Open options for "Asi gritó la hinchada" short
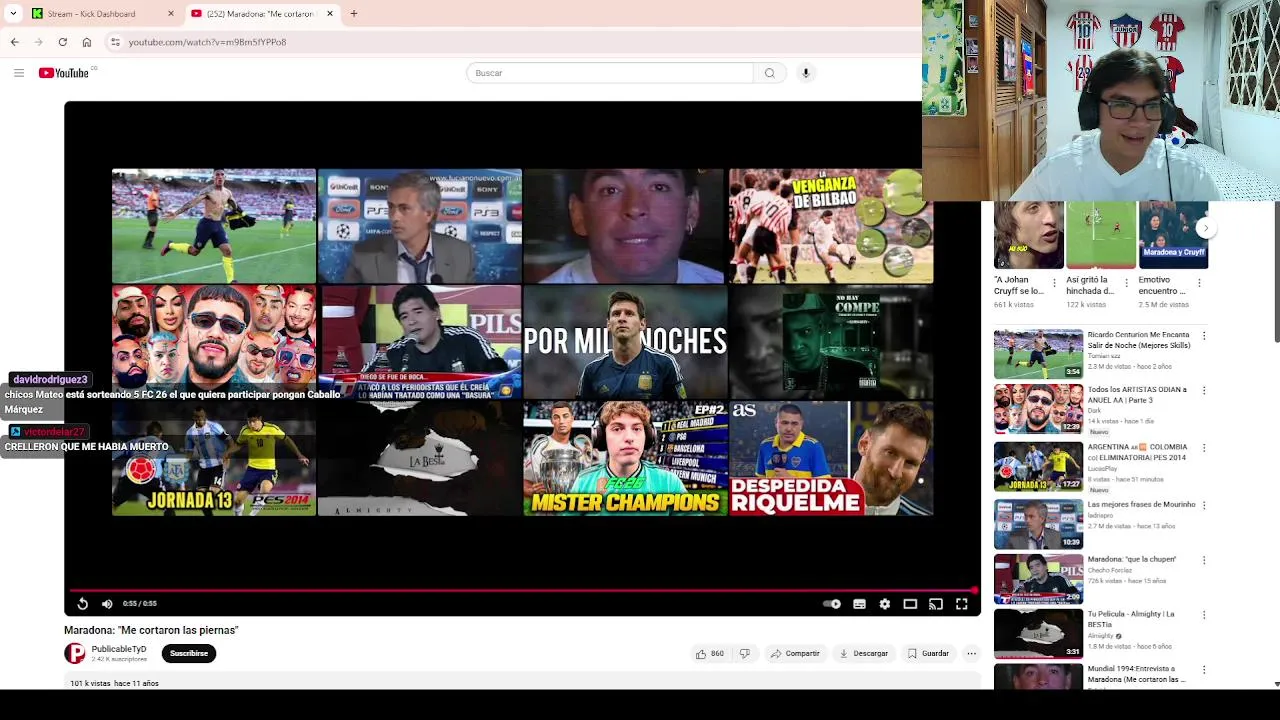Viewport: 1280px width, 720px height. [1126, 283]
